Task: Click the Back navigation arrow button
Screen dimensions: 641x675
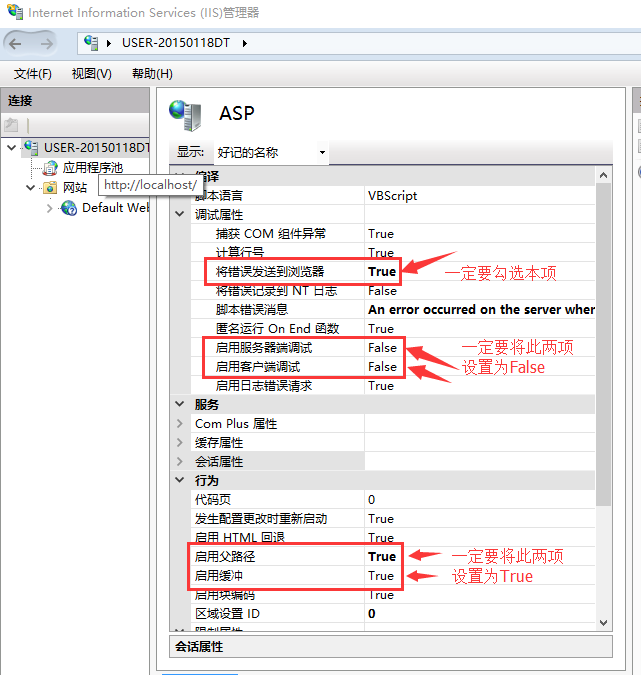Action: click(17, 44)
